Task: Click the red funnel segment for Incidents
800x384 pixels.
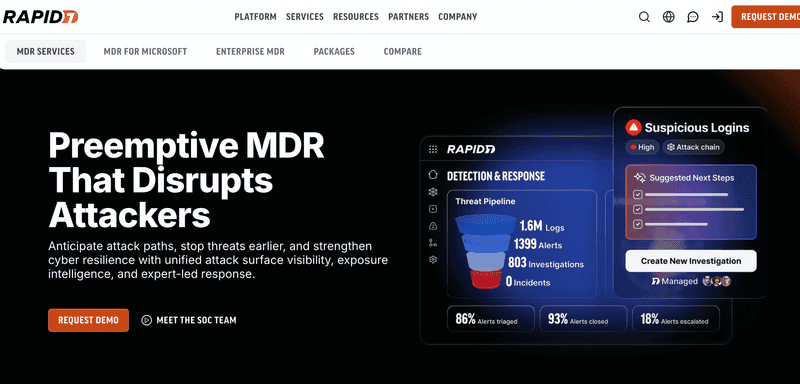Action: (485, 279)
